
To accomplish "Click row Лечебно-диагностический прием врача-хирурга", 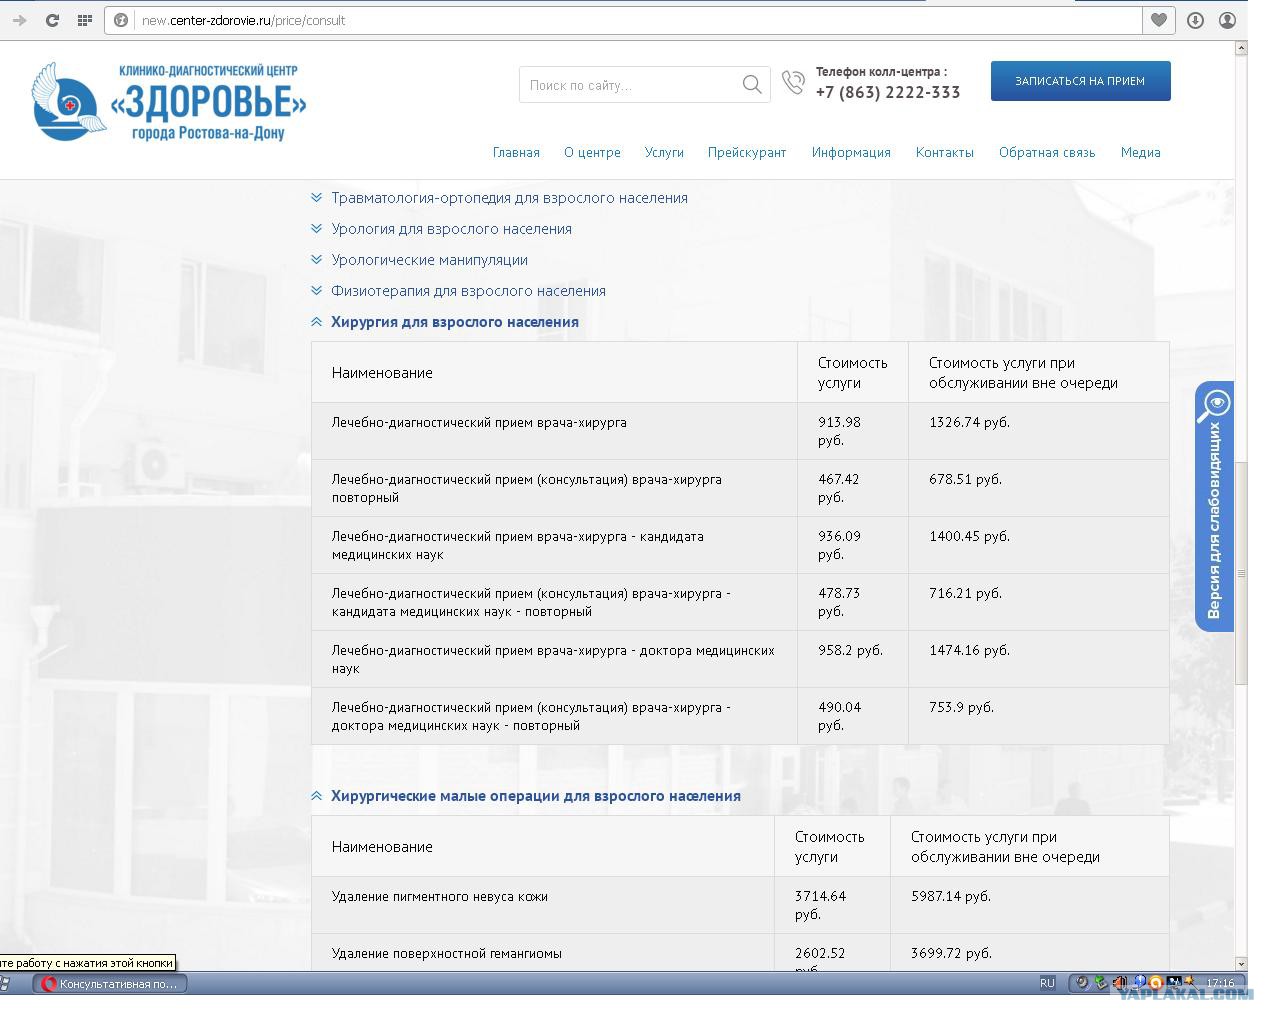I will tap(740, 431).
